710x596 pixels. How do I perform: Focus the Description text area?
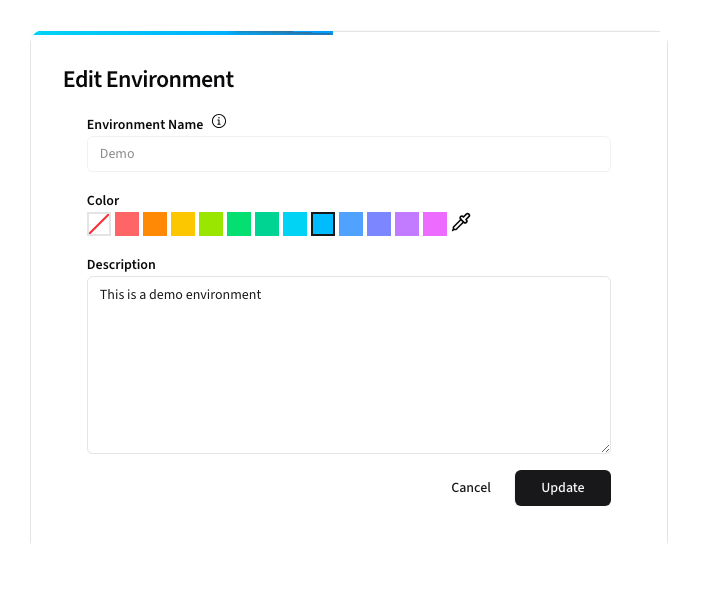point(348,365)
